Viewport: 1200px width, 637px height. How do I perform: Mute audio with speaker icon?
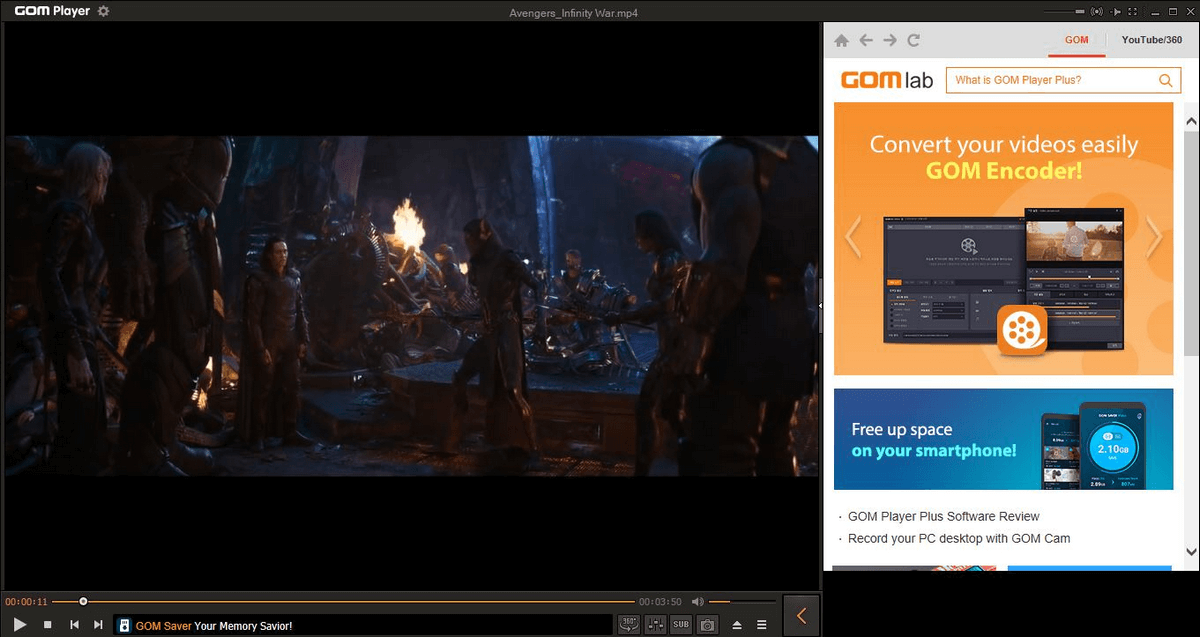pos(697,602)
